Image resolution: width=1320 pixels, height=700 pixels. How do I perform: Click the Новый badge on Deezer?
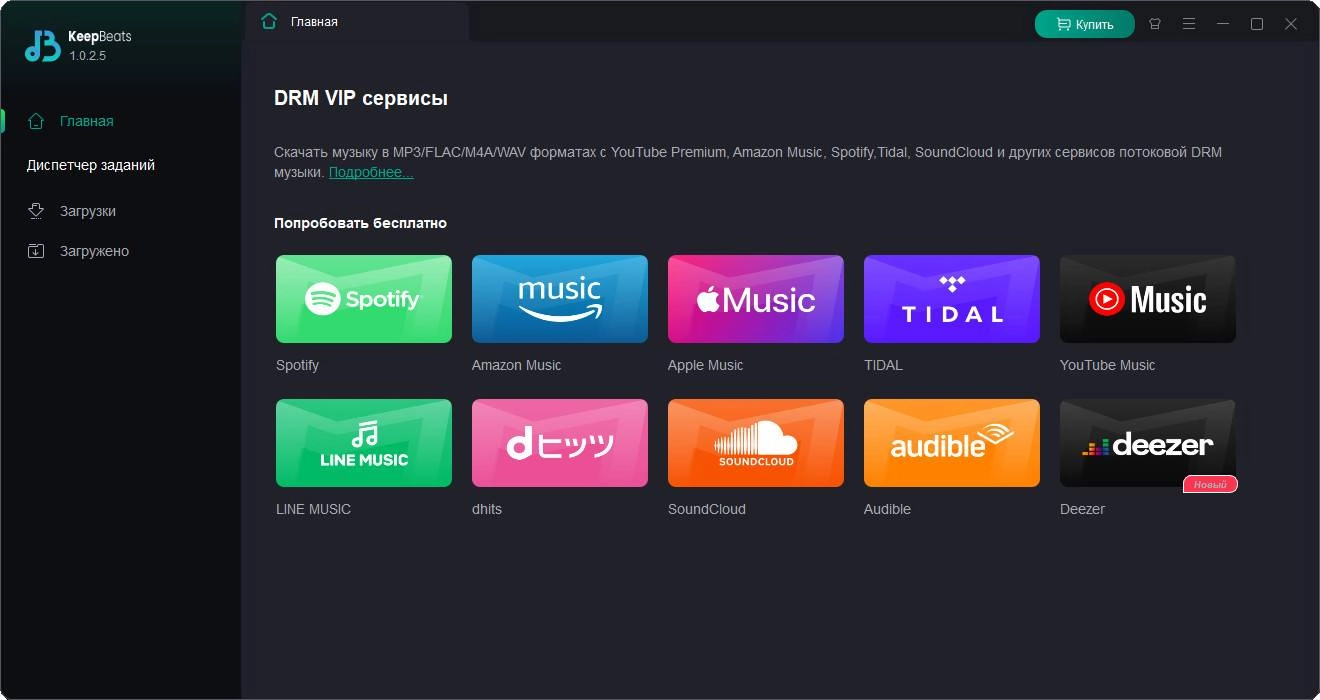click(x=1210, y=484)
